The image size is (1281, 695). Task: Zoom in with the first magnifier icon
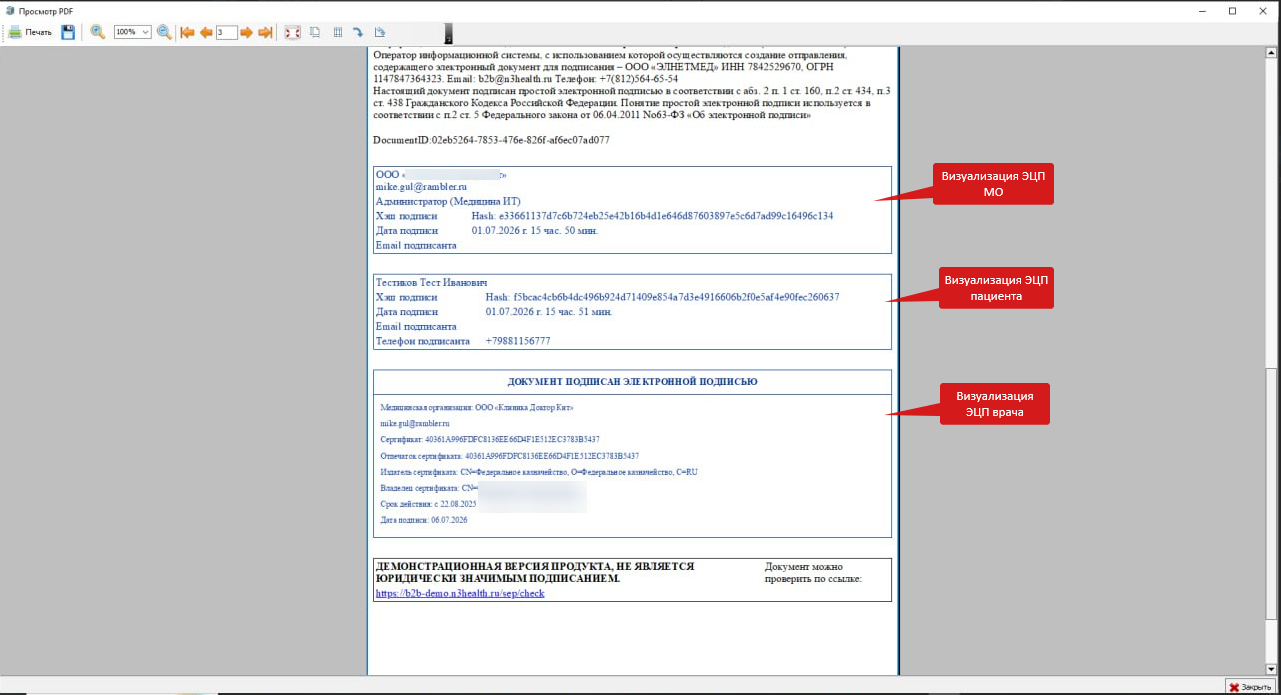click(x=98, y=32)
